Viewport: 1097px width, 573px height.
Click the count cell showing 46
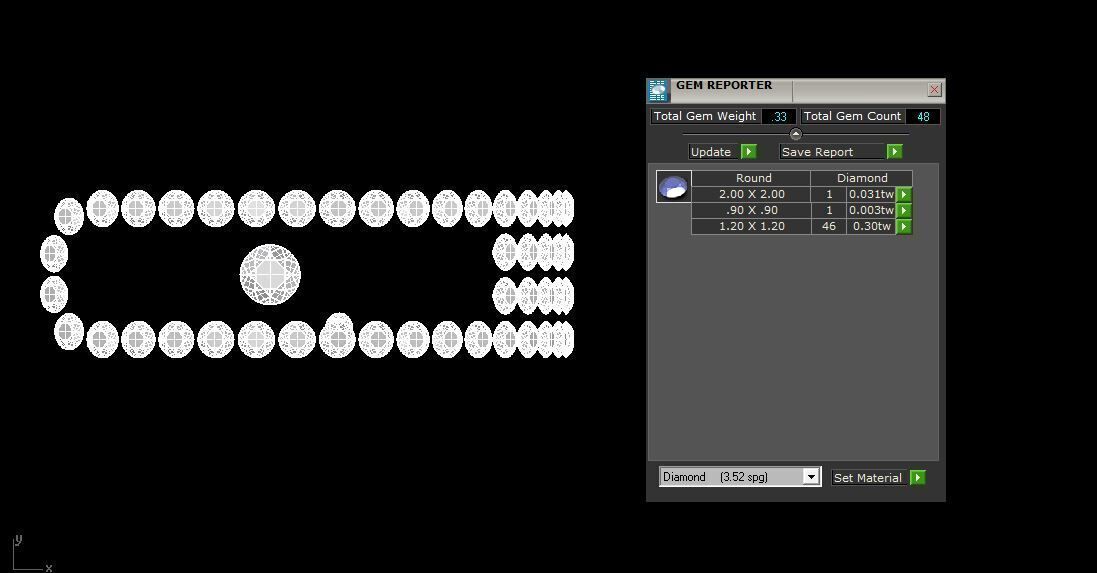tap(829, 227)
